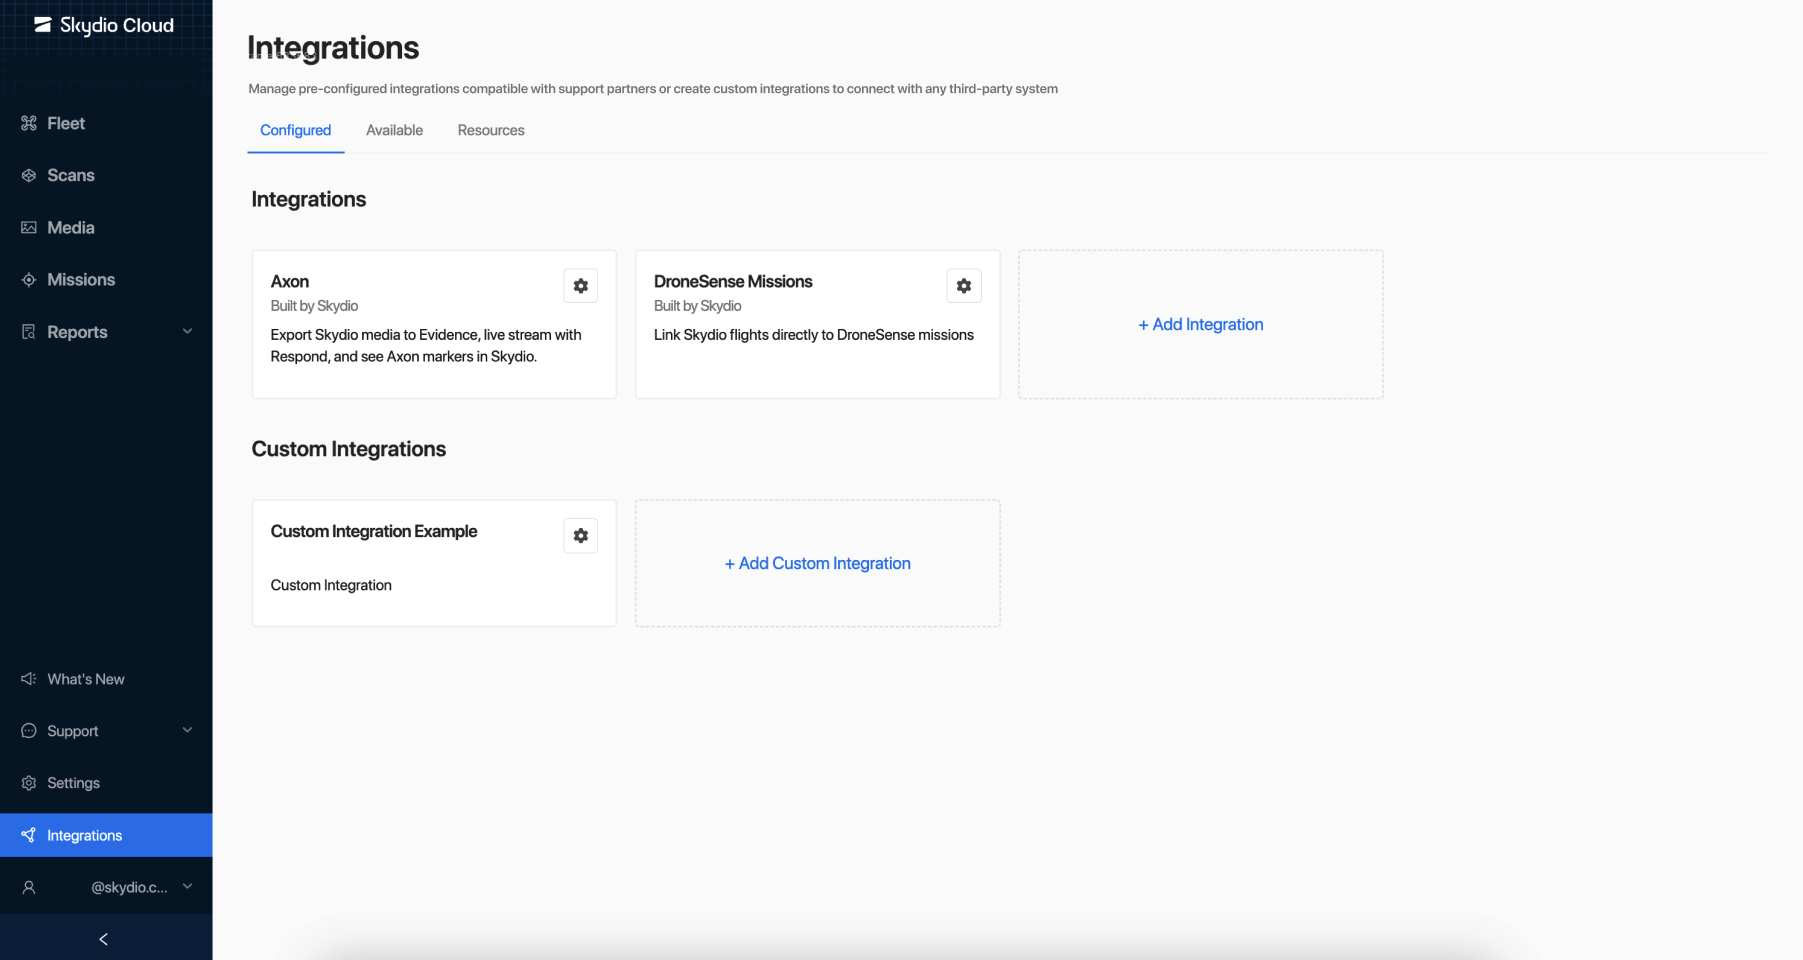
Task: Click + Add Custom Integration
Action: 817,563
